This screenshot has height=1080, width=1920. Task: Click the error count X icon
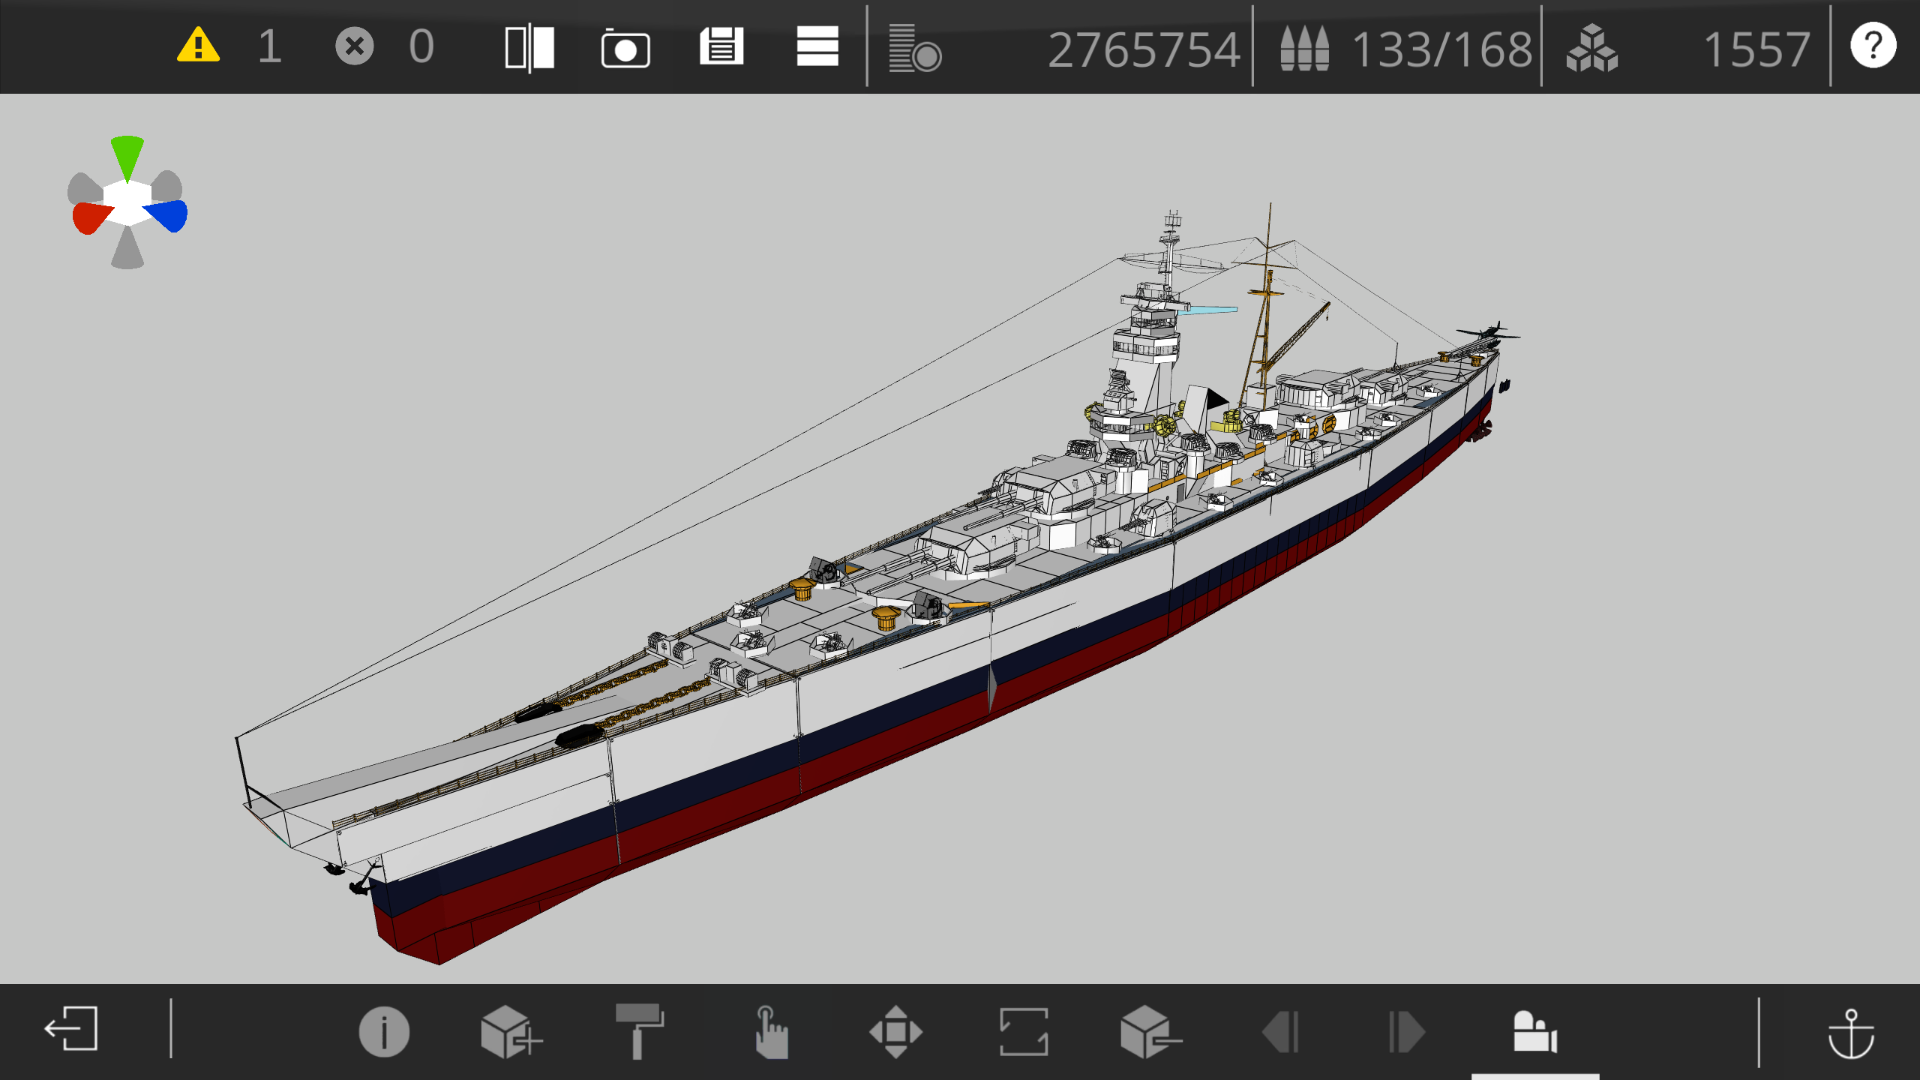pyautogui.click(x=354, y=46)
